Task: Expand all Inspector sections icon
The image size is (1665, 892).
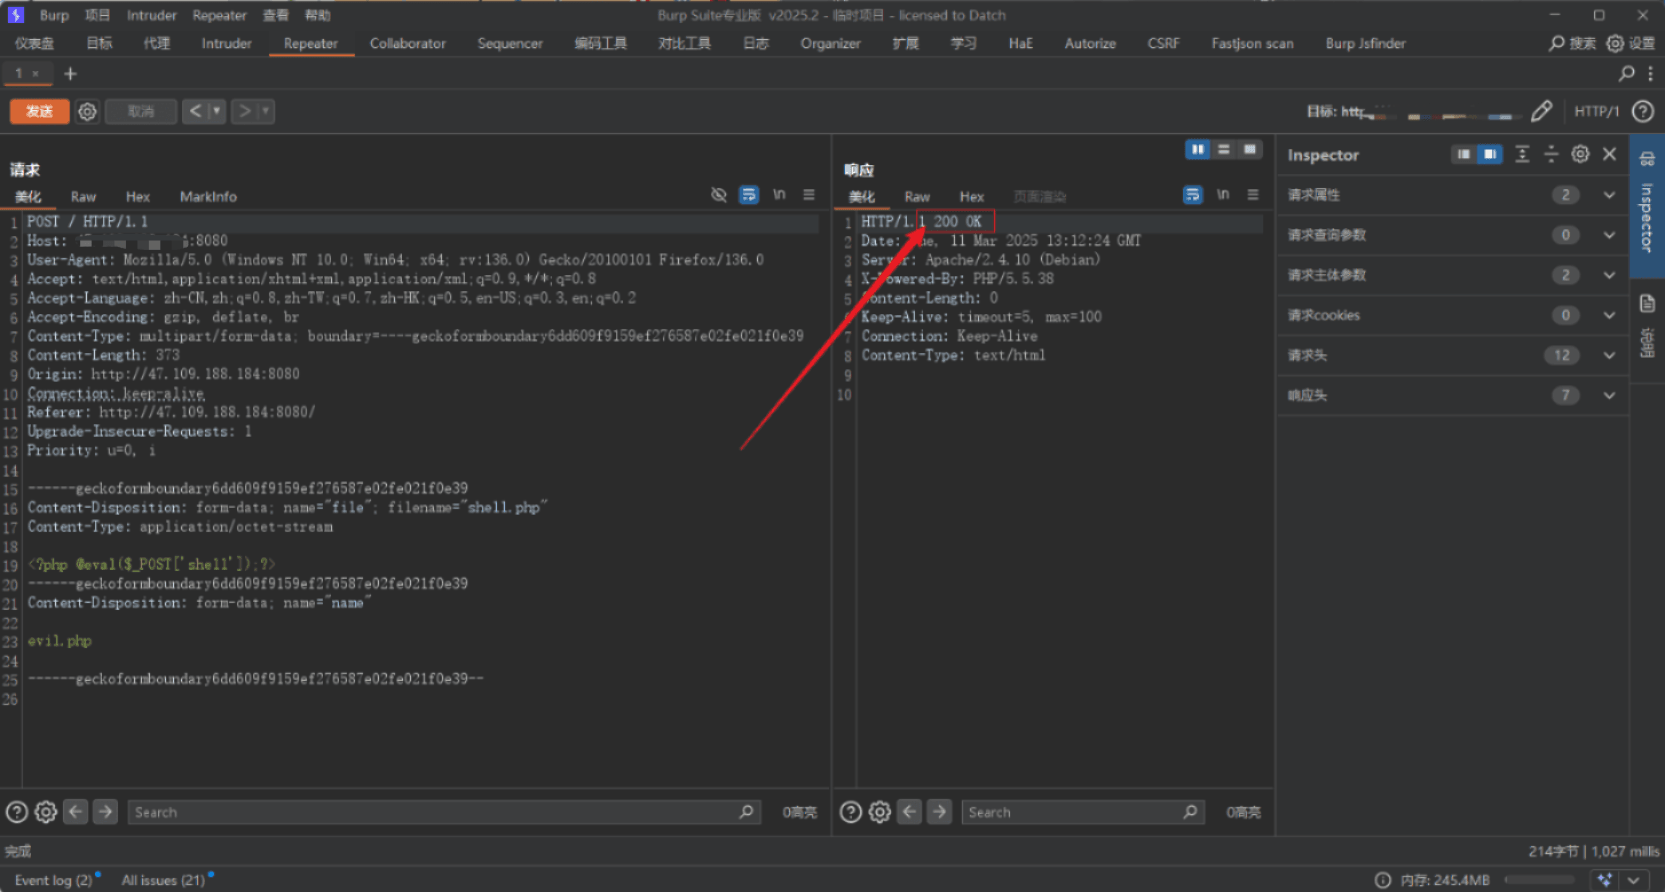Action: [x=1522, y=154]
